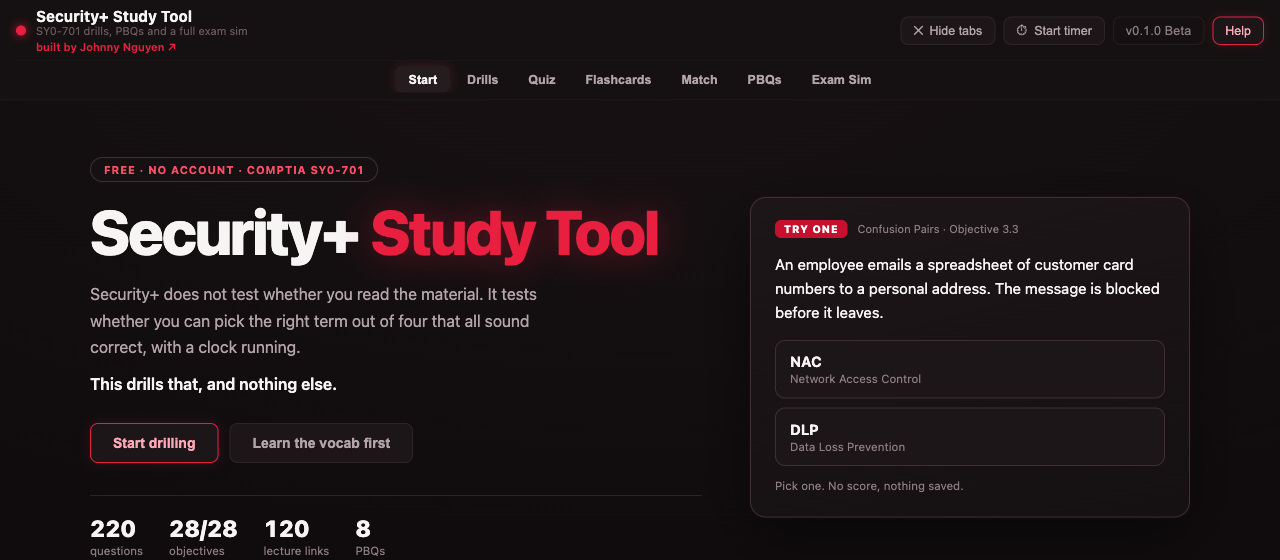This screenshot has width=1280, height=560.
Task: Click the large 'Security+ Study Tool' hero heading
Action: tap(374, 235)
